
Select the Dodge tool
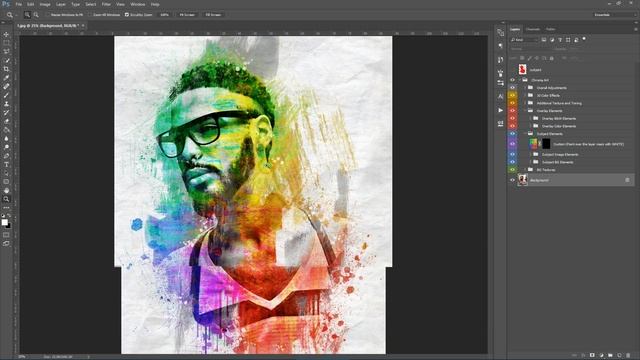click(x=6, y=147)
